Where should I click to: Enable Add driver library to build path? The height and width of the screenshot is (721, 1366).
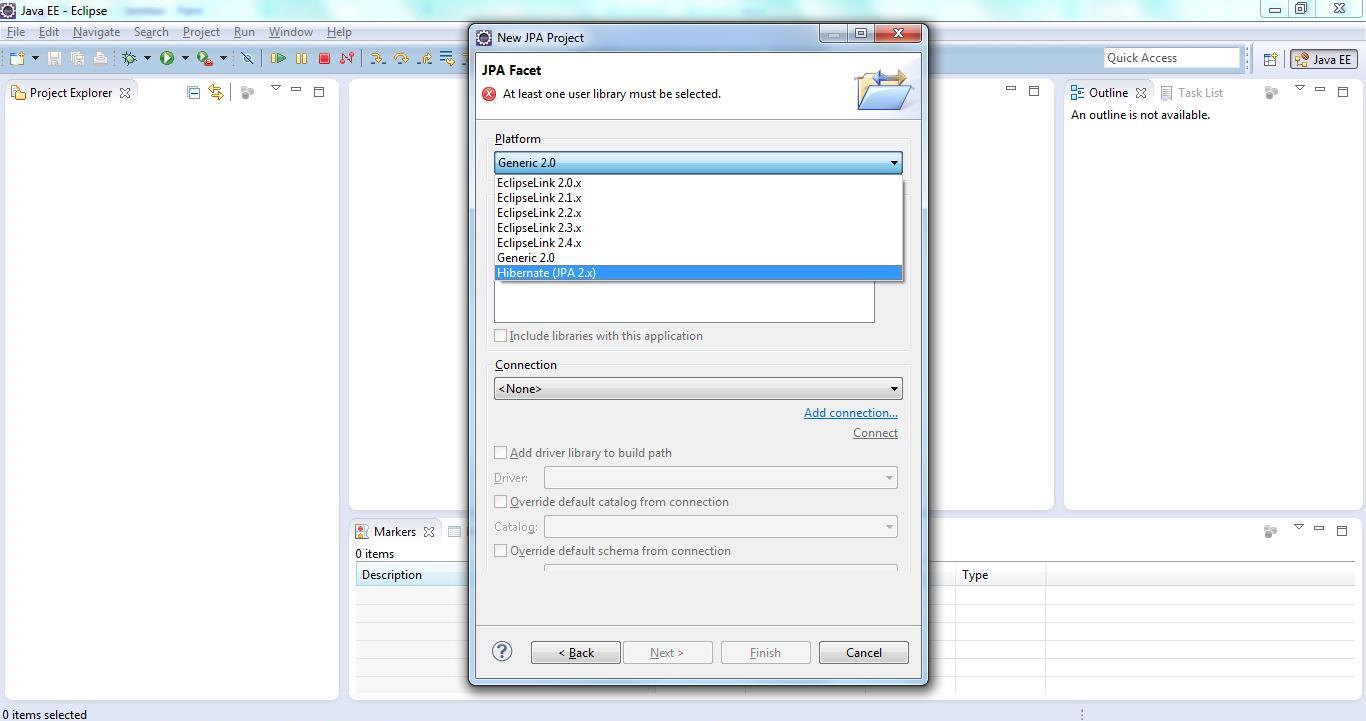tap(583, 453)
